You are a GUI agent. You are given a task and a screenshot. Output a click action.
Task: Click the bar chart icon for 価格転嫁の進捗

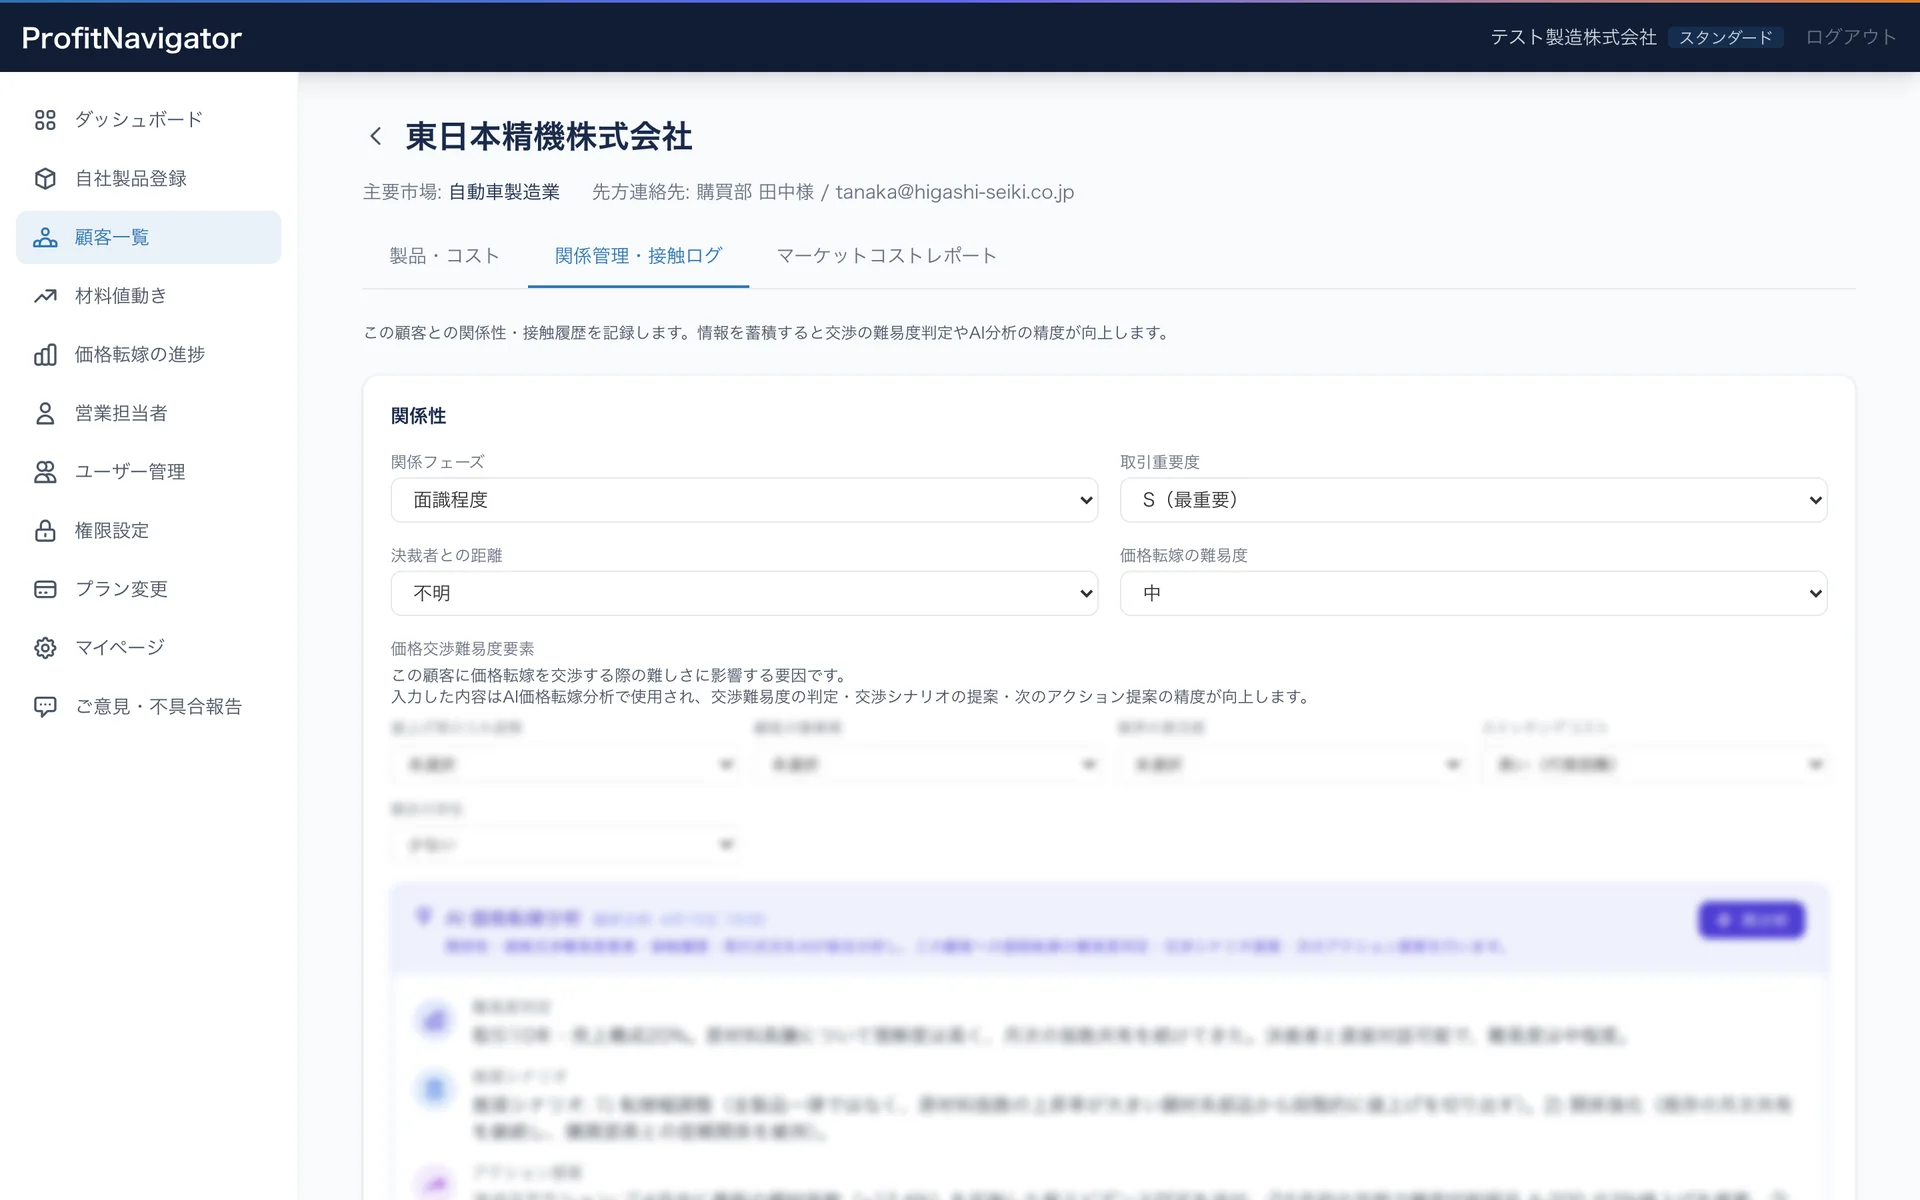pyautogui.click(x=45, y=354)
